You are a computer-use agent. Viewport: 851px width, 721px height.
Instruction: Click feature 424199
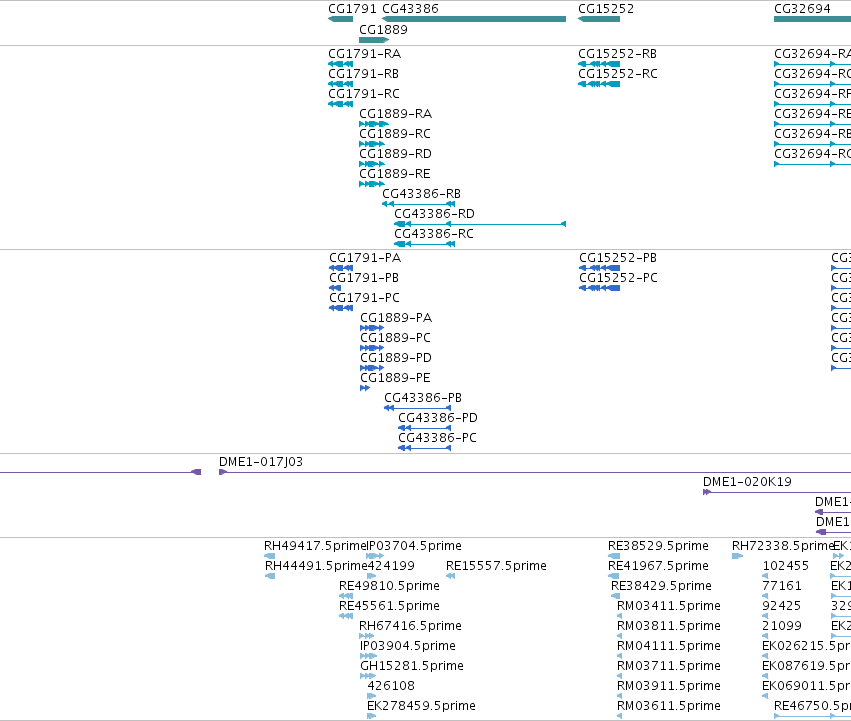point(391,566)
